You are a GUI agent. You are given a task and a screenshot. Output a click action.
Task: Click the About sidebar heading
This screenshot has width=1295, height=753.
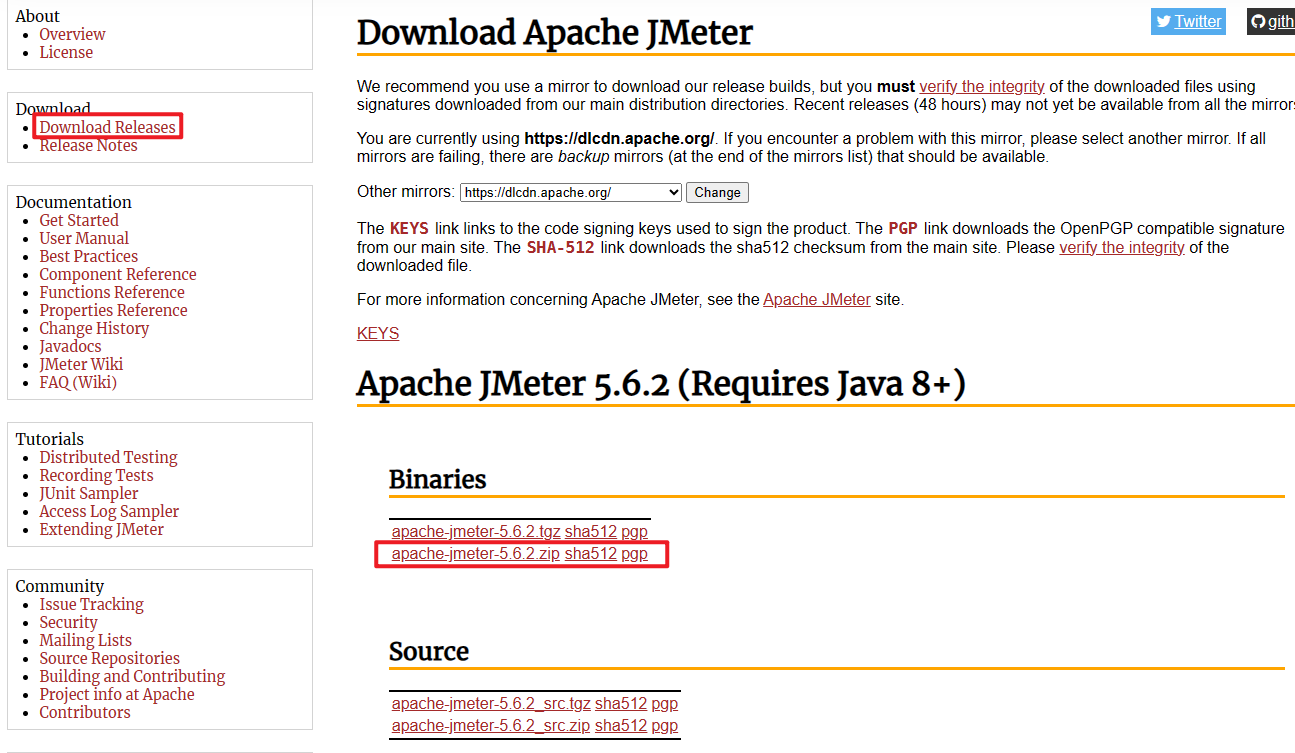38,16
